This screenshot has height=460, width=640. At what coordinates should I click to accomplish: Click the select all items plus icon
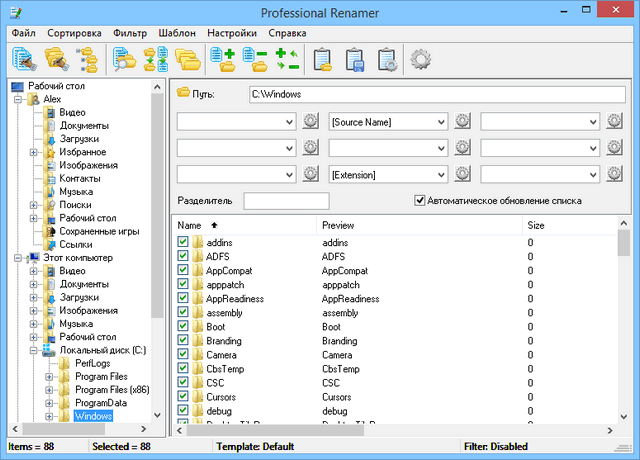[222, 60]
